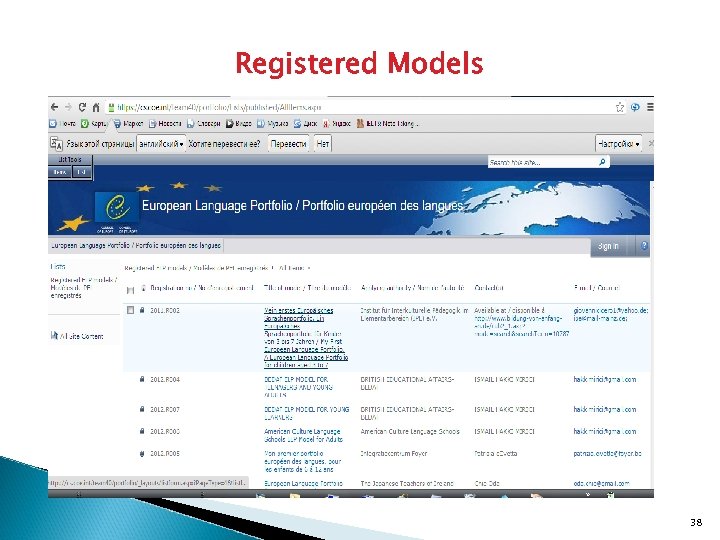Image resolution: width=720 pixels, height=540 pixels.
Task: Open the Диск bookmark
Action: tap(305, 124)
